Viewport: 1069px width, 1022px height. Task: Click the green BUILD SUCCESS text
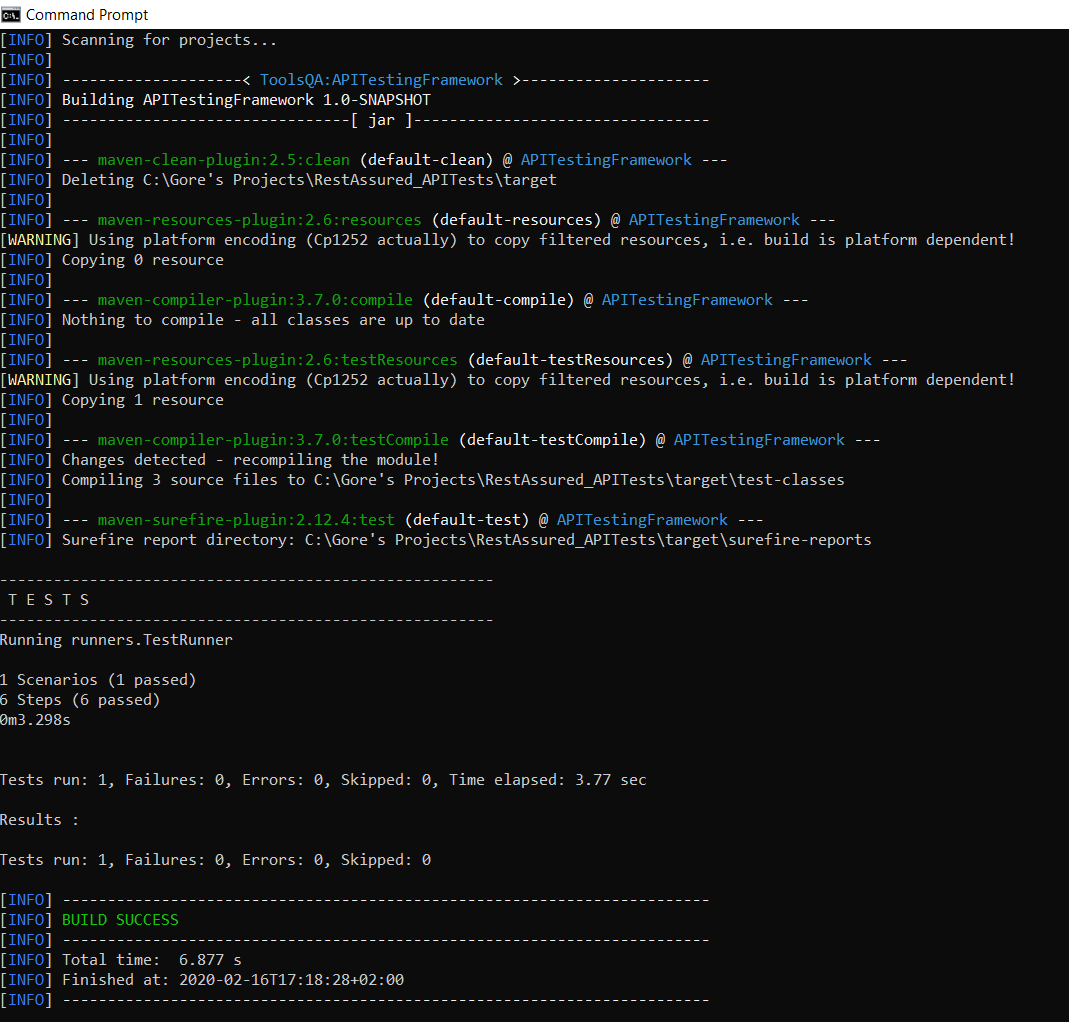(x=120, y=920)
